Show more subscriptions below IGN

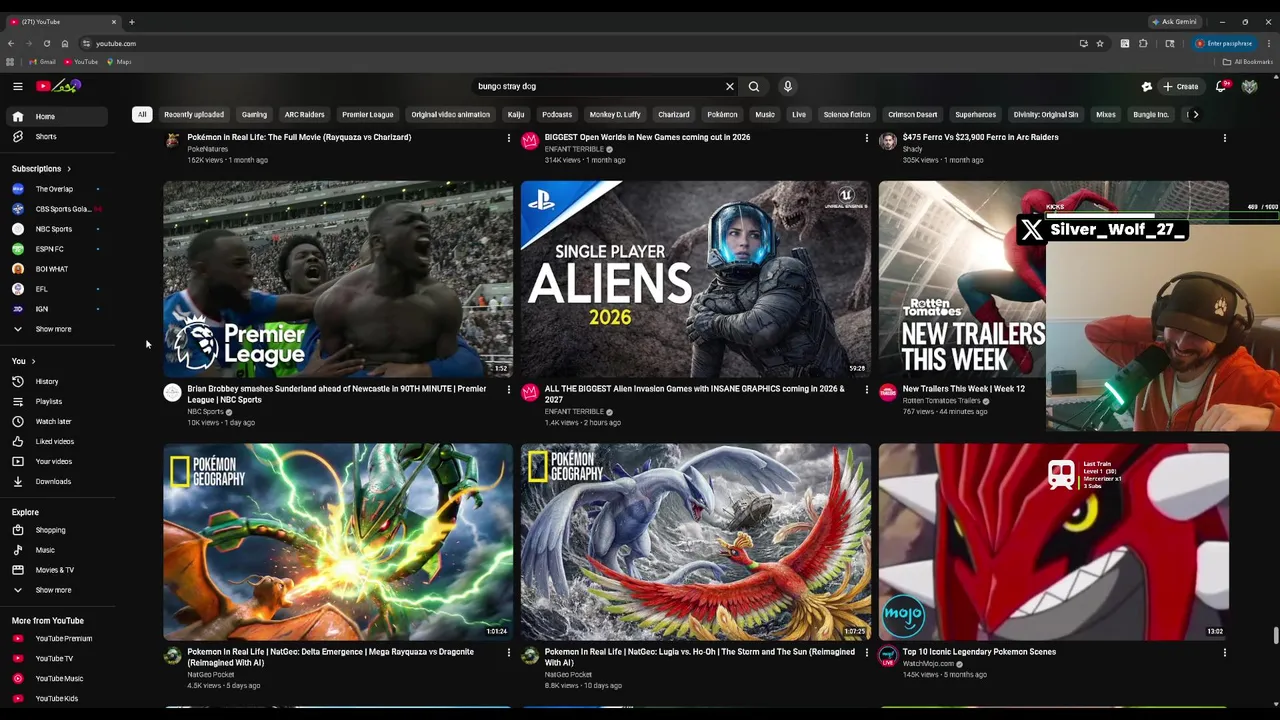[58, 329]
